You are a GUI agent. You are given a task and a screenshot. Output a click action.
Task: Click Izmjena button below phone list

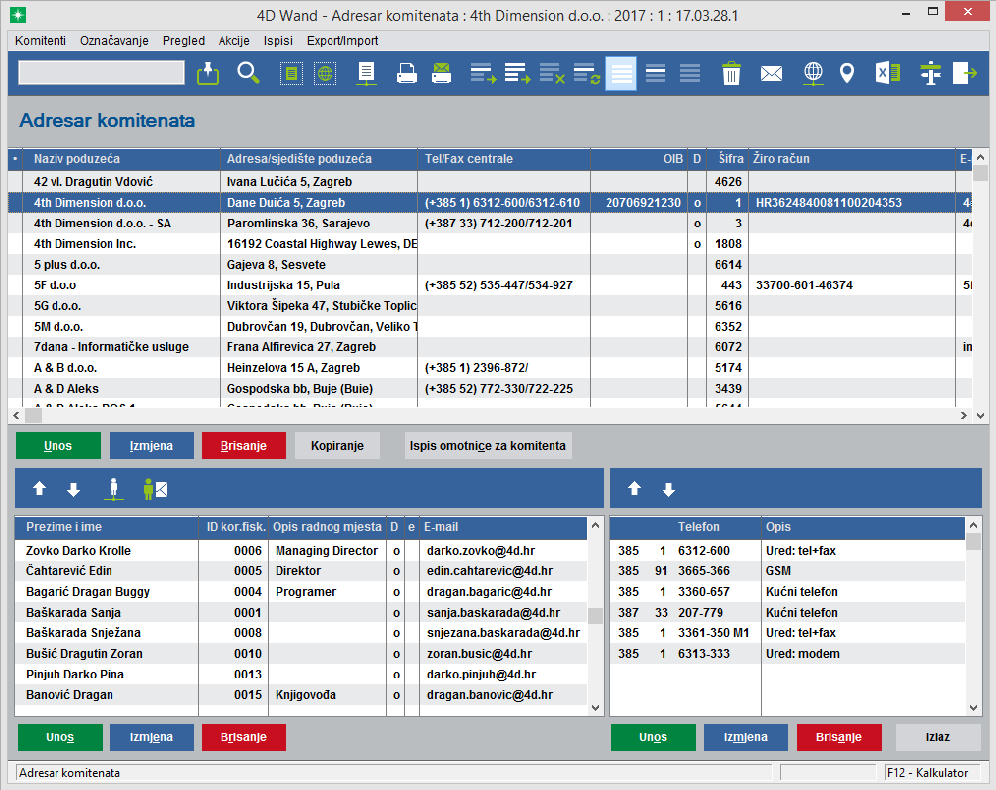coord(746,737)
